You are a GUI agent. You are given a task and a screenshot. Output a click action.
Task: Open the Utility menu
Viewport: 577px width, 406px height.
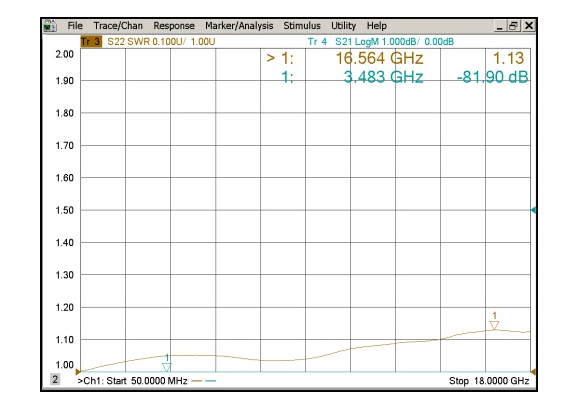click(x=343, y=26)
